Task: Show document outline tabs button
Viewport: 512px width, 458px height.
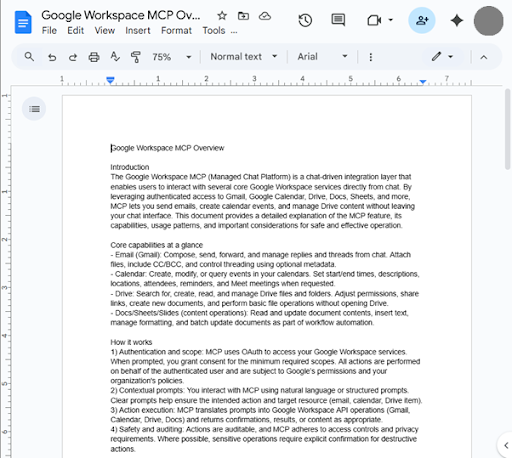Action: pyautogui.click(x=34, y=109)
